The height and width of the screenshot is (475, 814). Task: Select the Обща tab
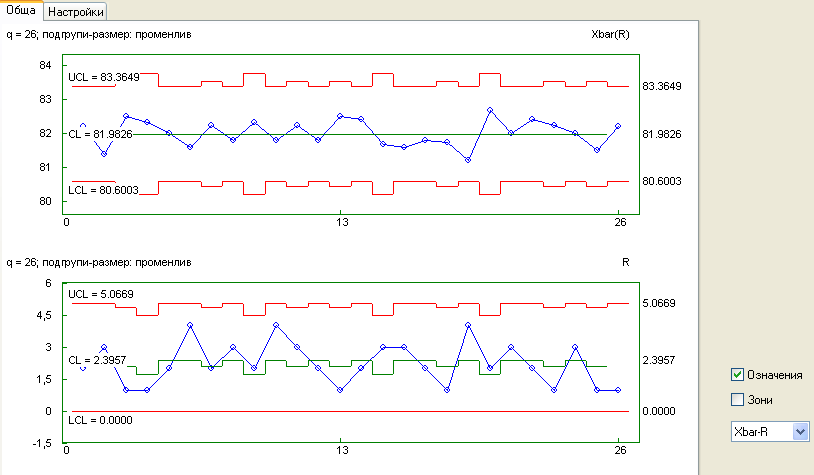click(22, 10)
